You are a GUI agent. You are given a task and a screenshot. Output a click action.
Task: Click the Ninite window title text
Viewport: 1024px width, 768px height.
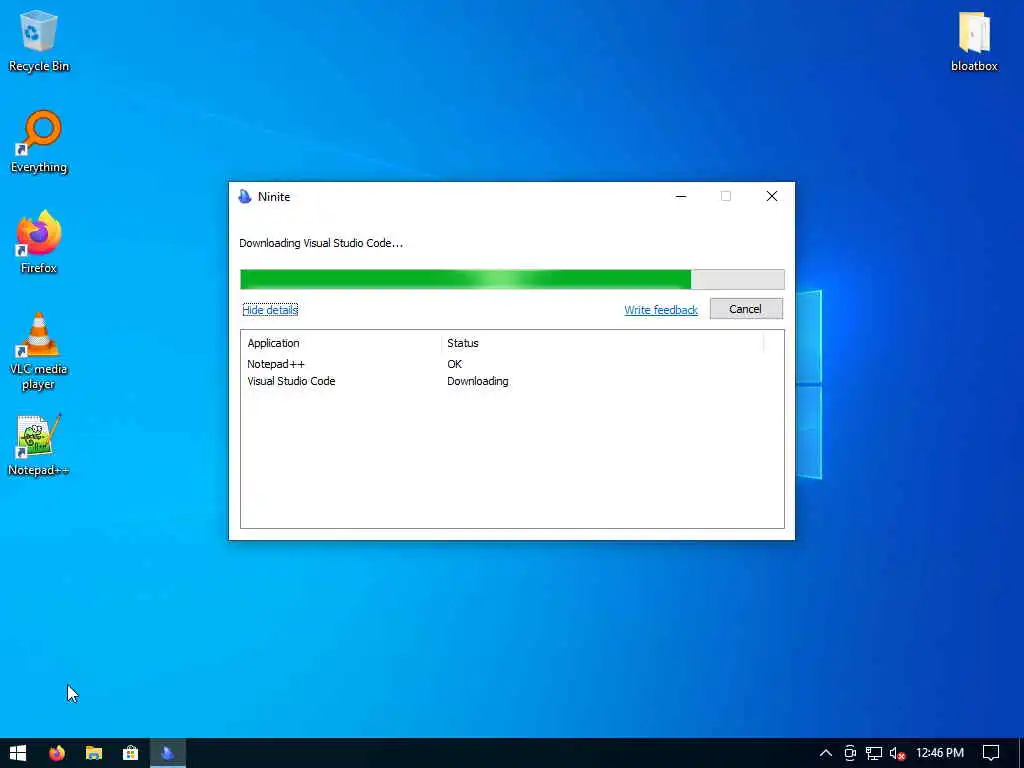274,197
